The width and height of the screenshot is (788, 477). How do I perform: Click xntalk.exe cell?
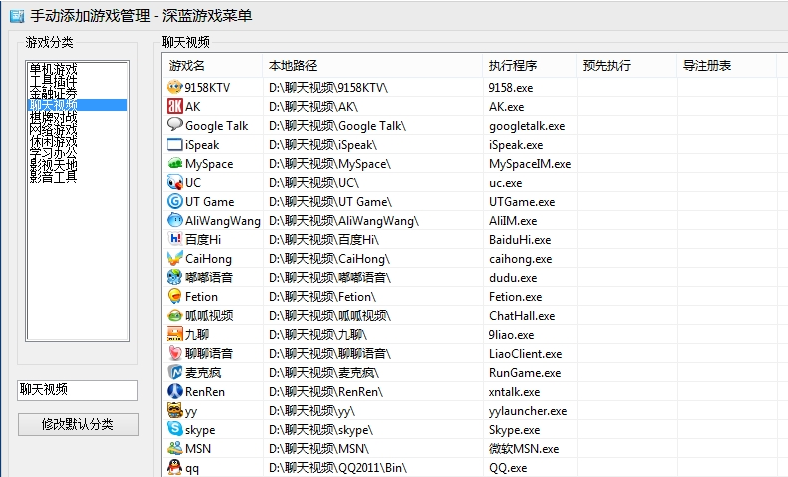pyautogui.click(x=515, y=392)
